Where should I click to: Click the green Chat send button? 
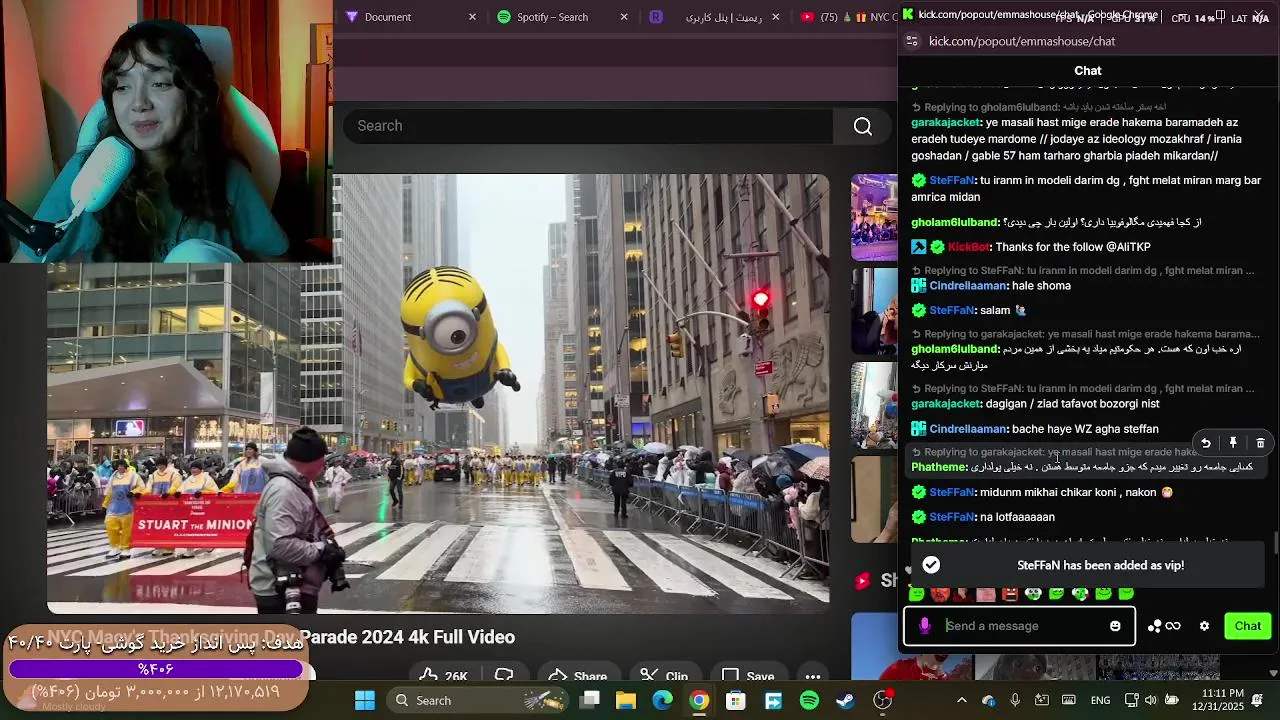pyautogui.click(x=1247, y=626)
